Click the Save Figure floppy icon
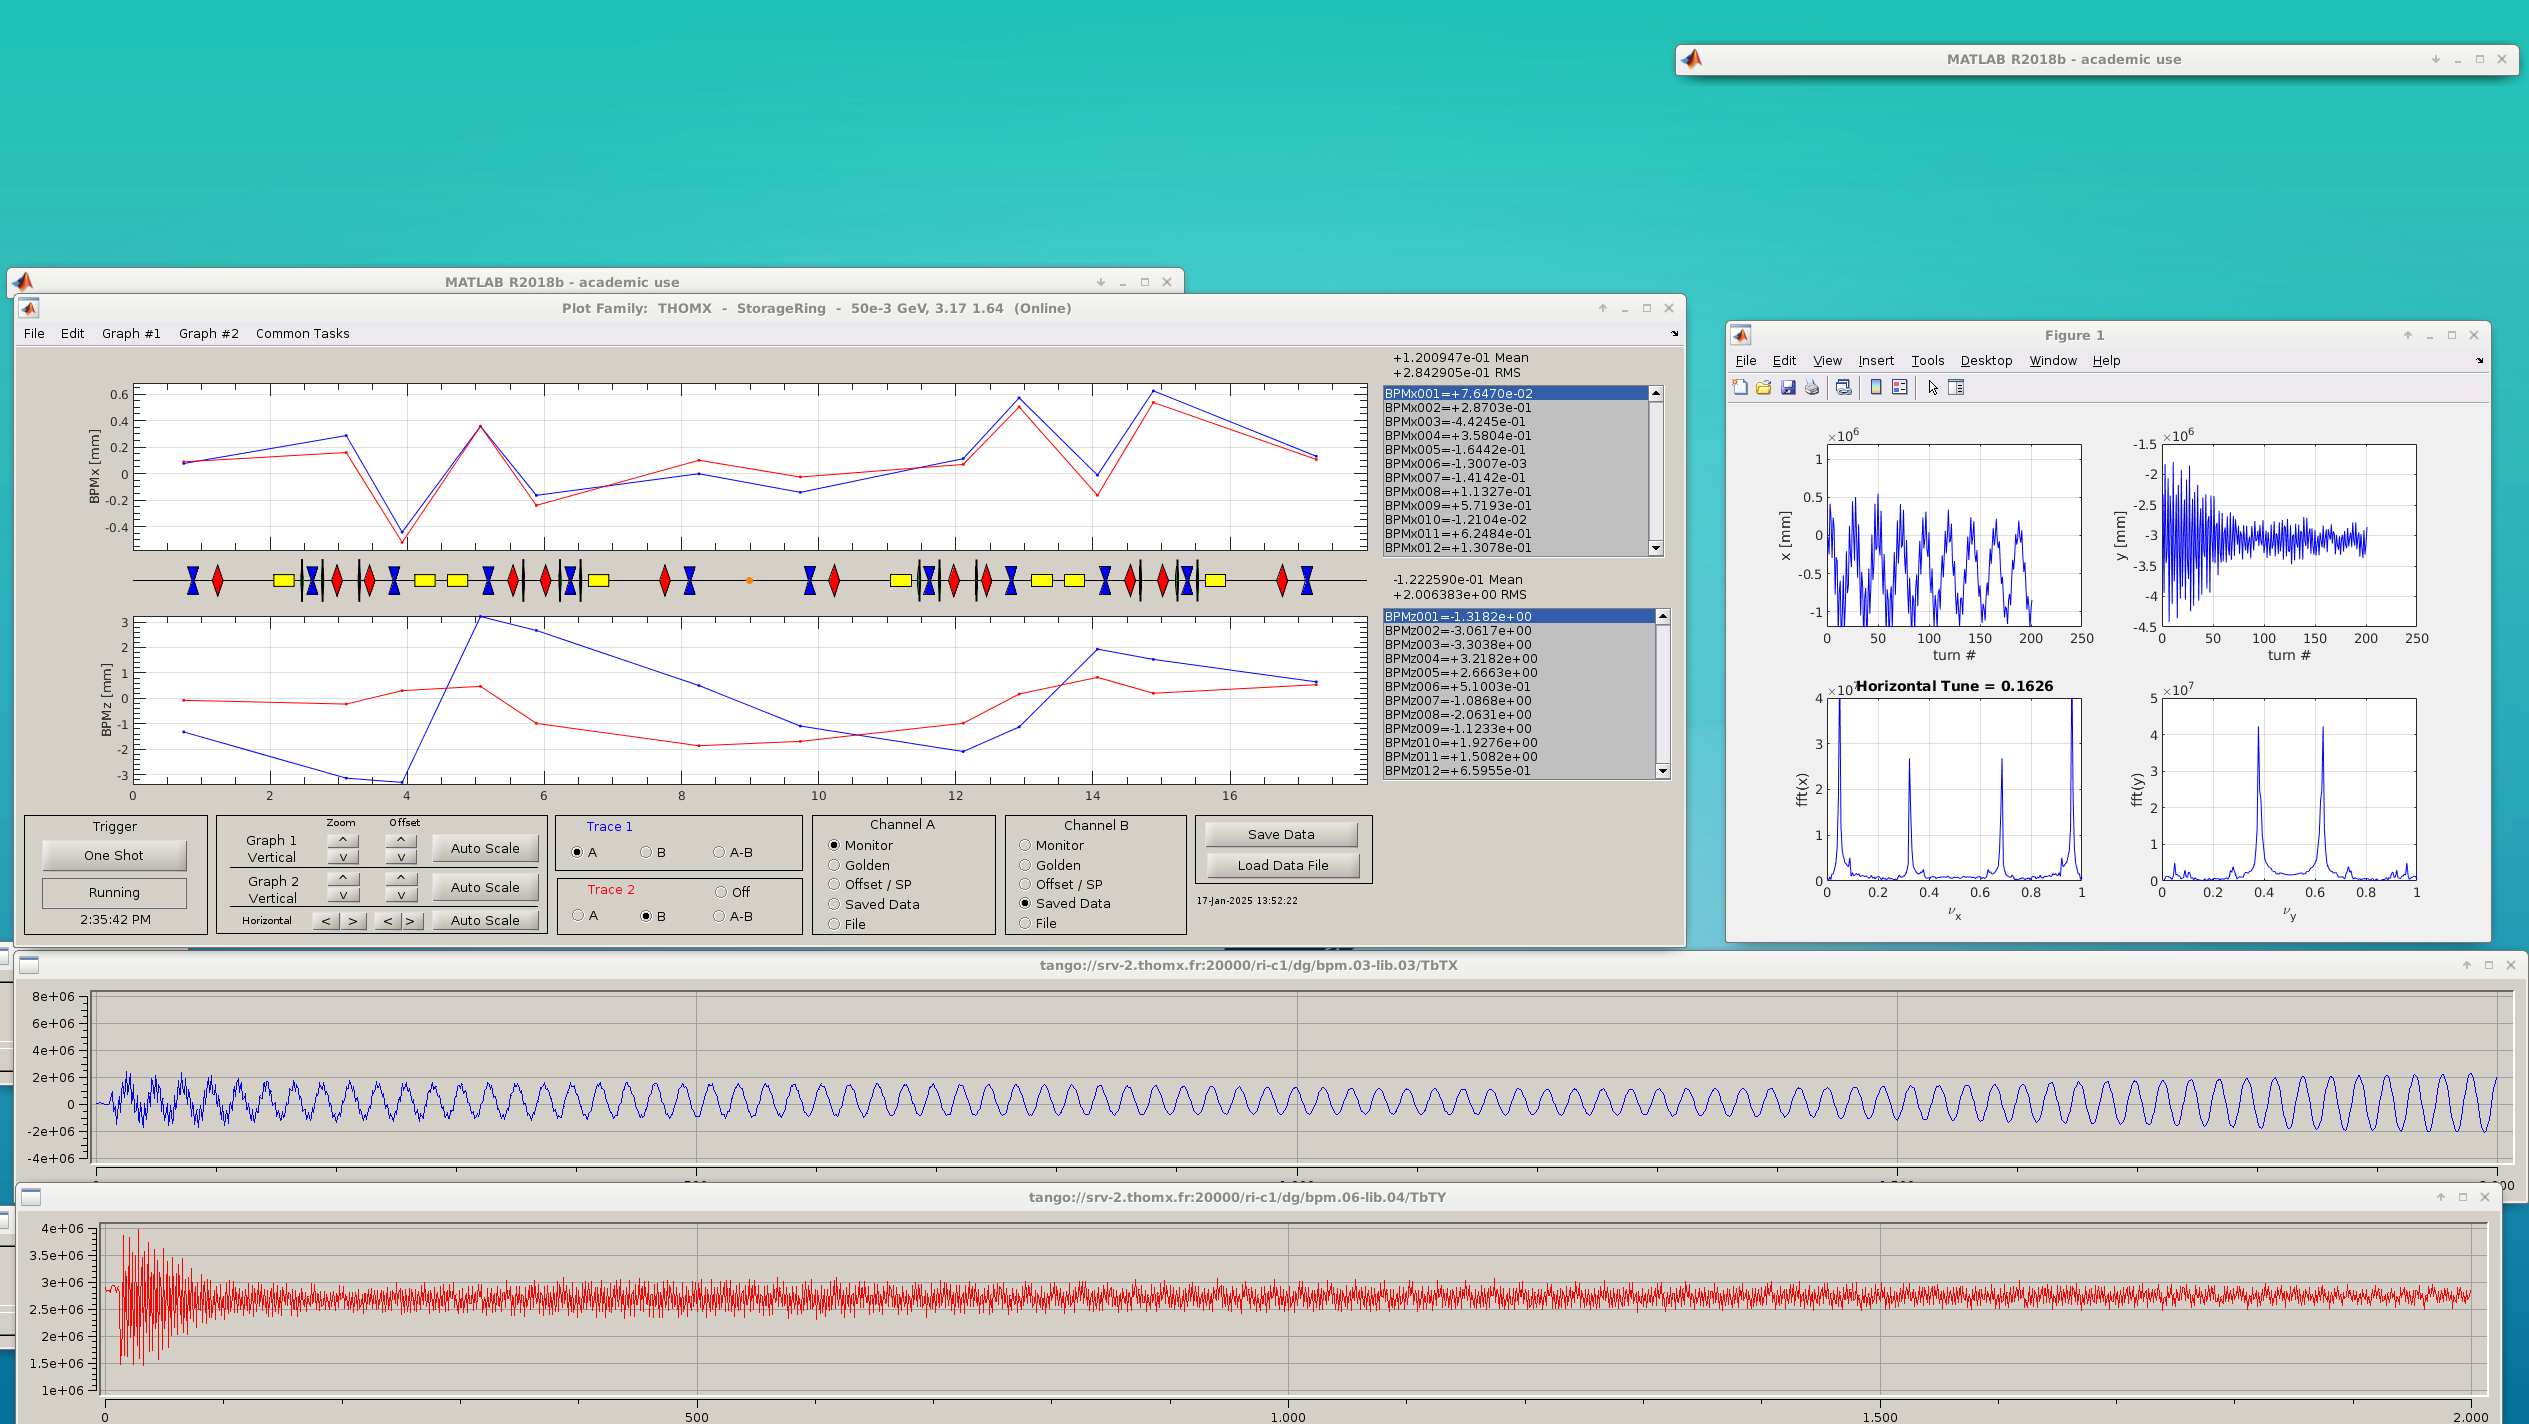This screenshot has width=2529, height=1424. pyautogui.click(x=1788, y=388)
